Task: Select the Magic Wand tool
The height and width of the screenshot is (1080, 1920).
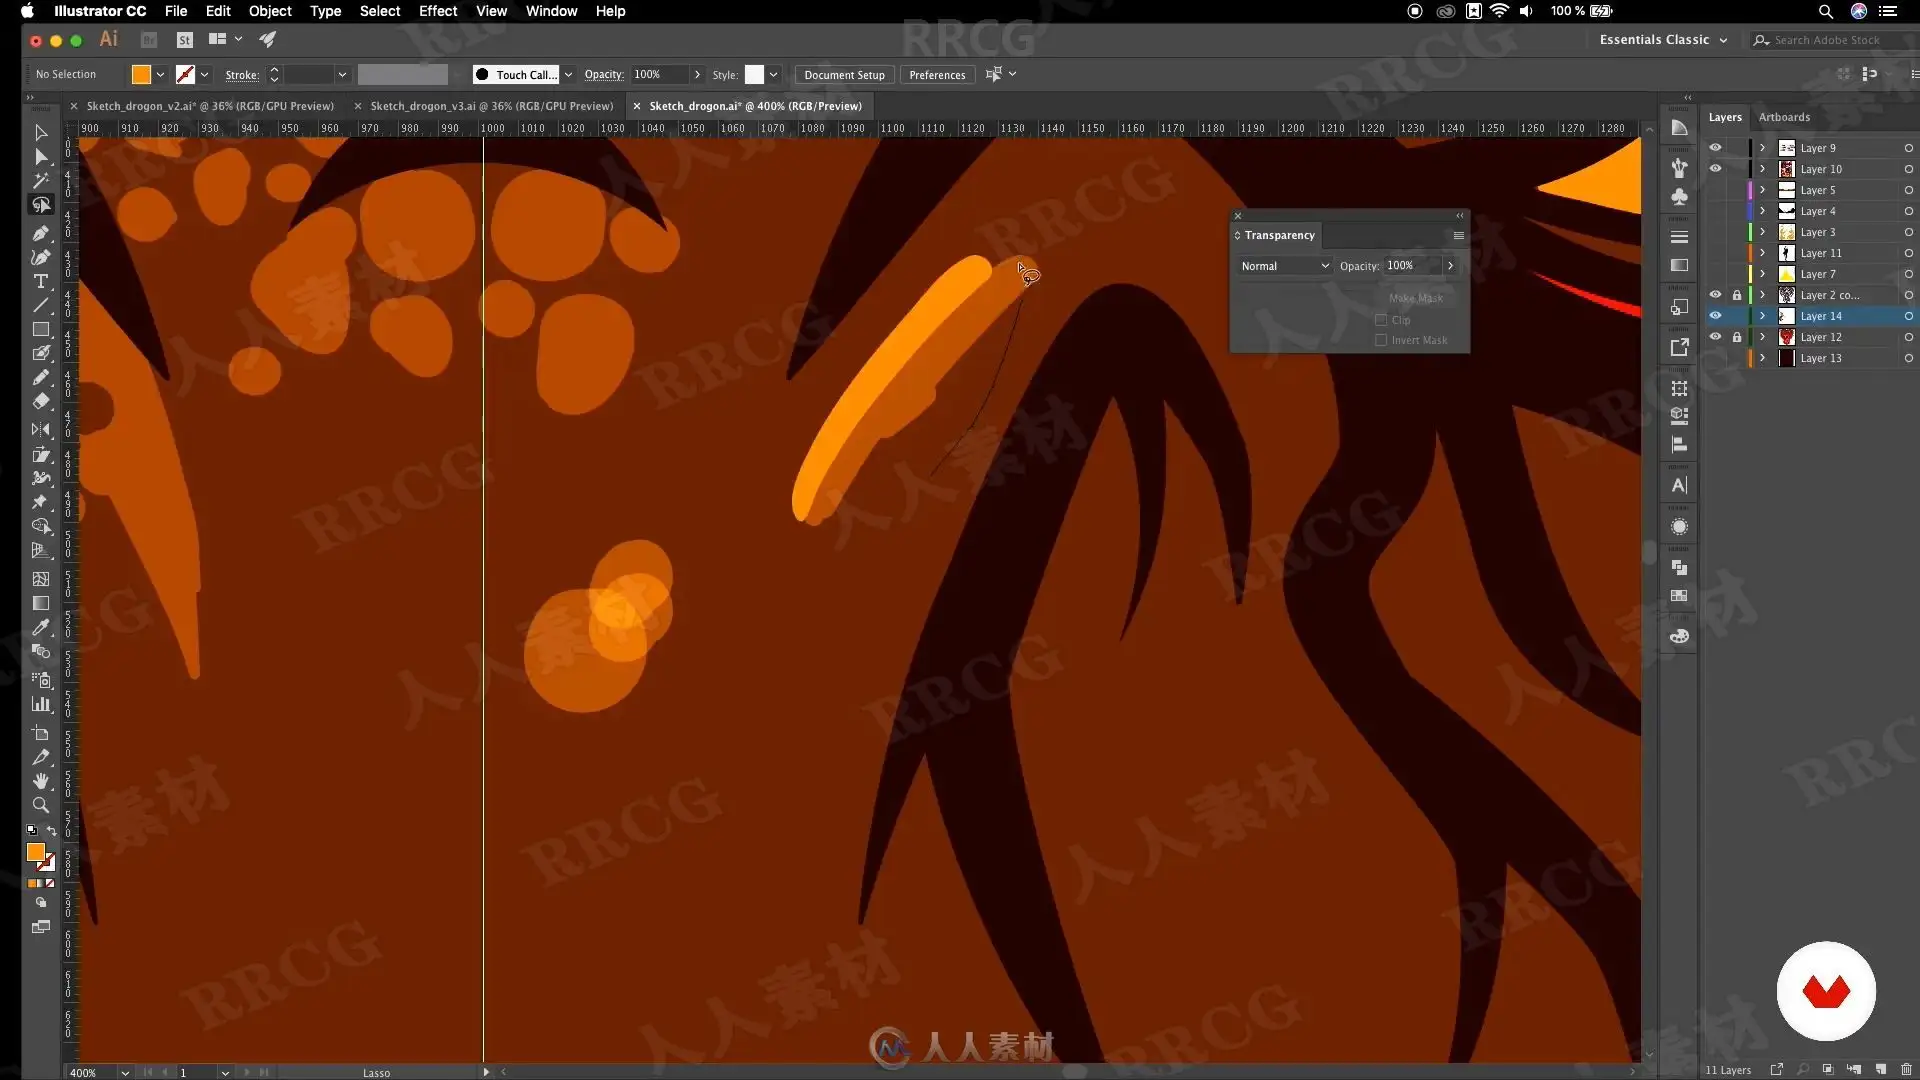Action: tap(41, 181)
